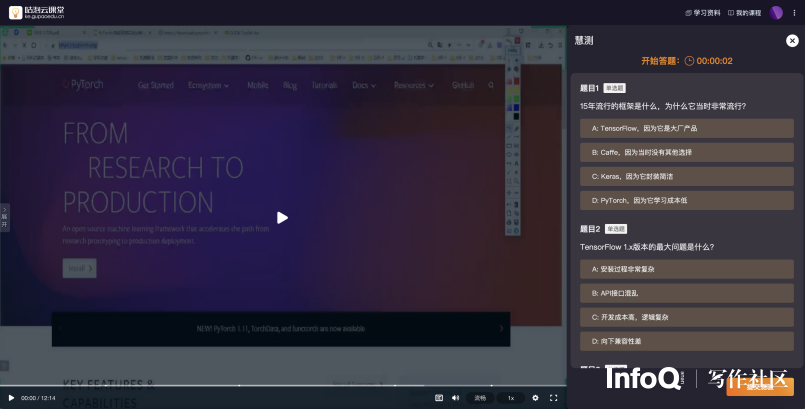Close the 慧测 quiz panel
805x409 pixels.
792,41
